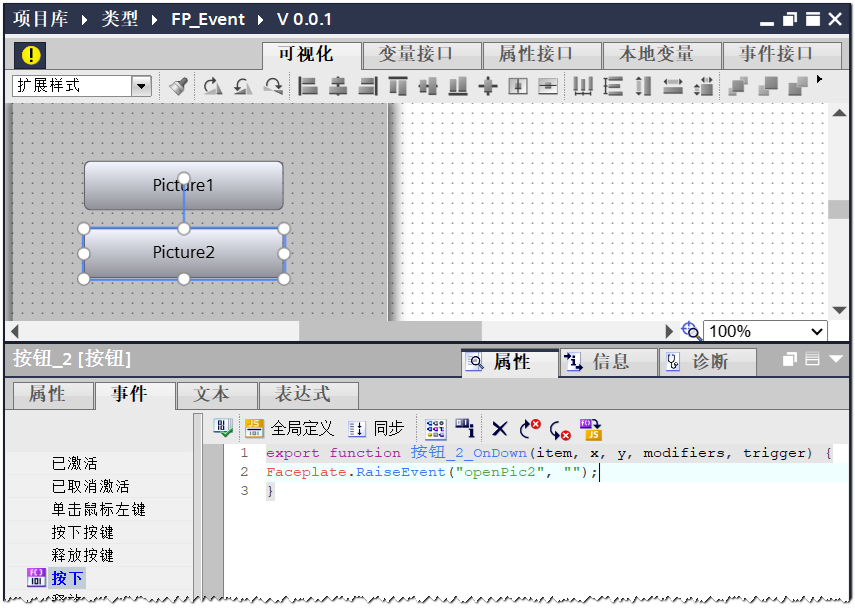
Task: Select the Picture1 button on canvas
Action: point(183,185)
